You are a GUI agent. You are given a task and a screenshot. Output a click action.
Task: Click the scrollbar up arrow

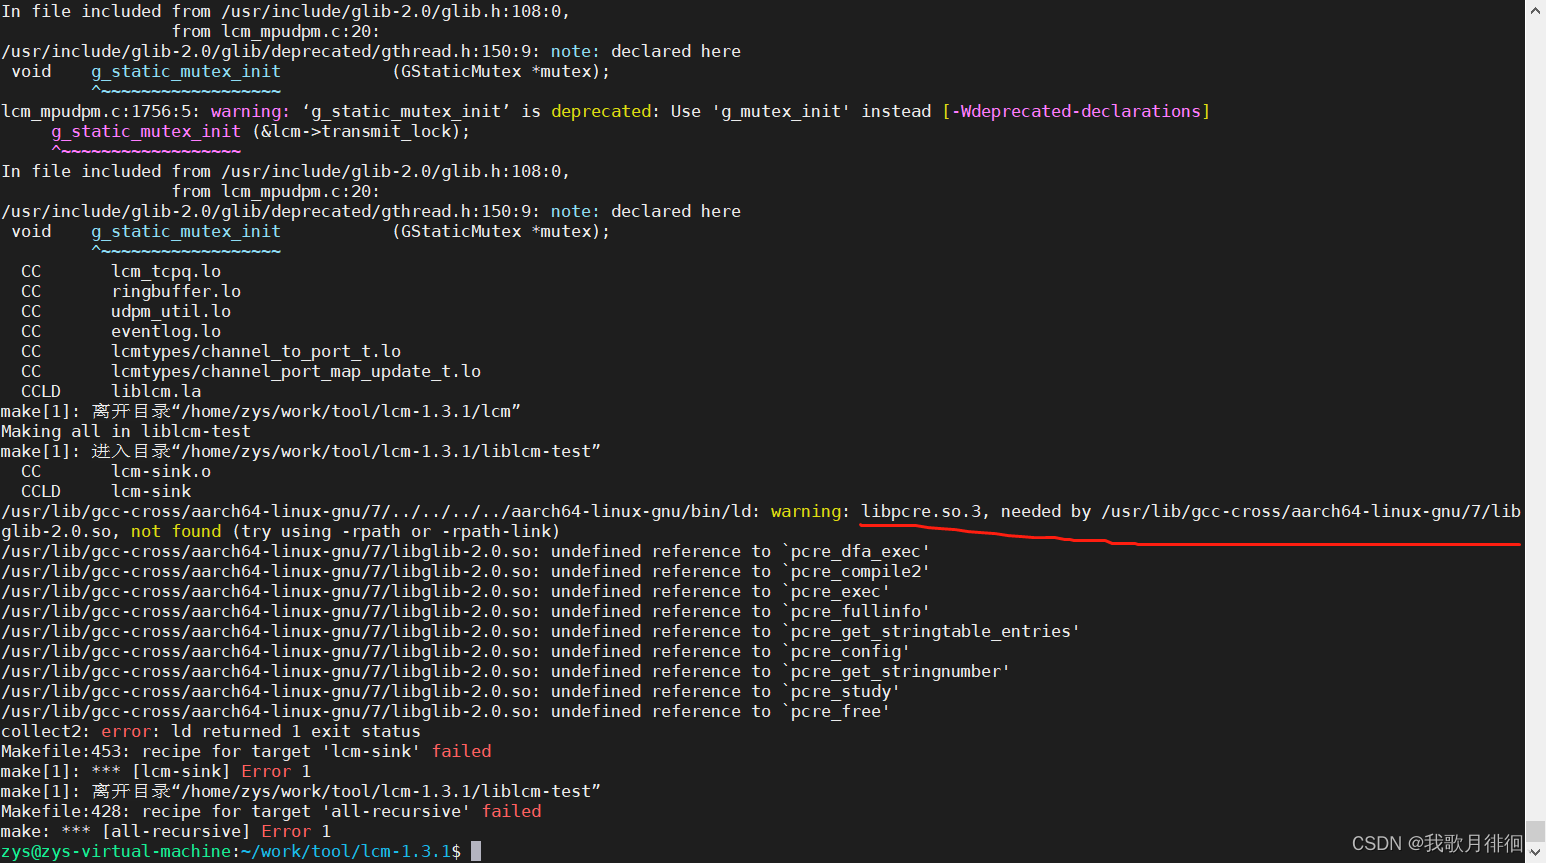(1535, 10)
